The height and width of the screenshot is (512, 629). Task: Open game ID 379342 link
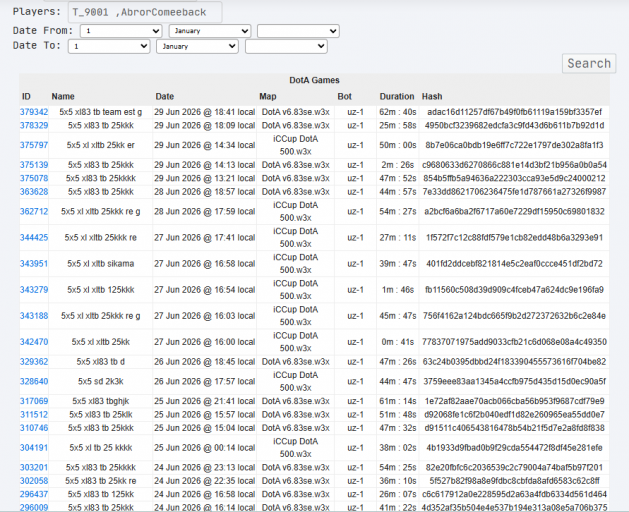[x=34, y=112]
